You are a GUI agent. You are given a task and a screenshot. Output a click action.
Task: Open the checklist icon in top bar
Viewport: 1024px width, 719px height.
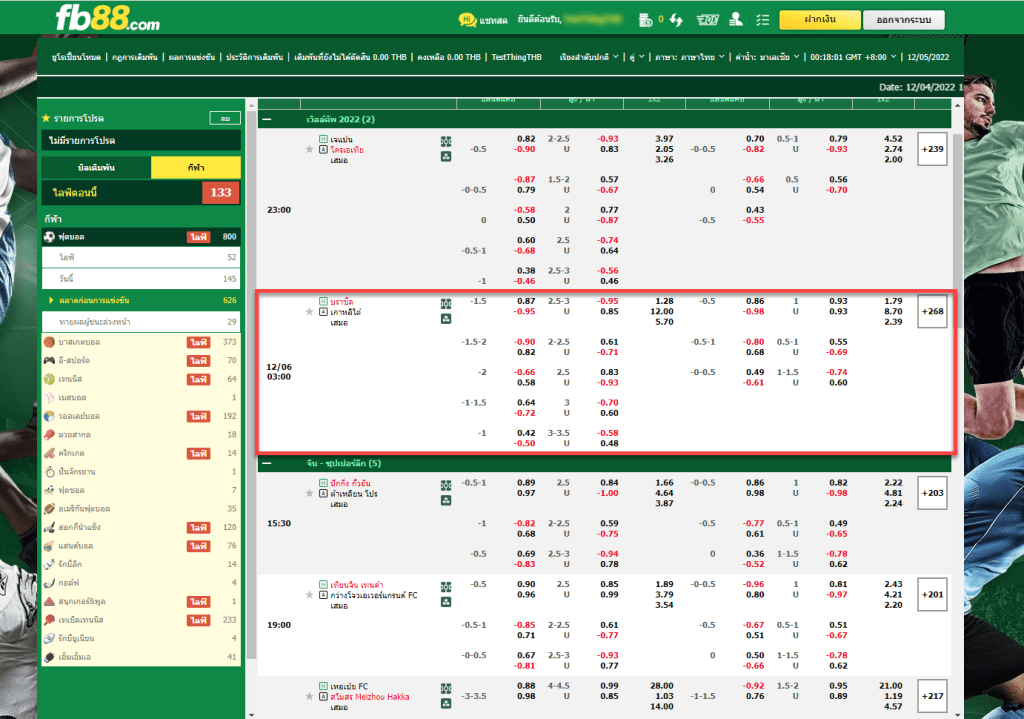point(763,19)
